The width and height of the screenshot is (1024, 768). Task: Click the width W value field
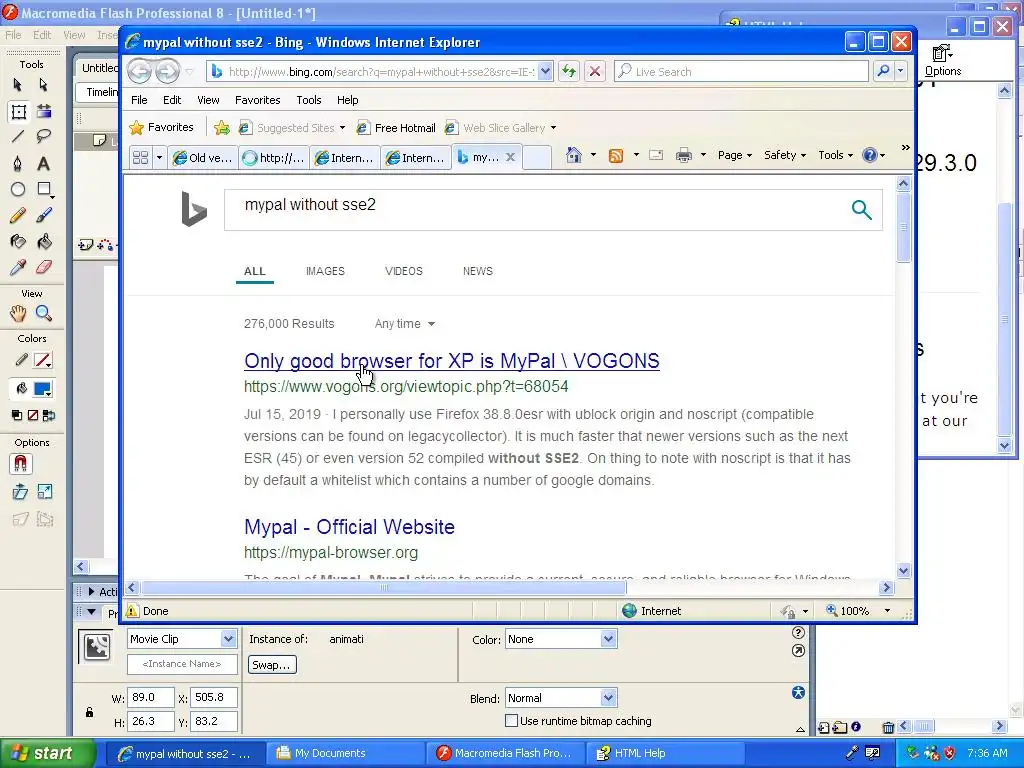tap(150, 697)
